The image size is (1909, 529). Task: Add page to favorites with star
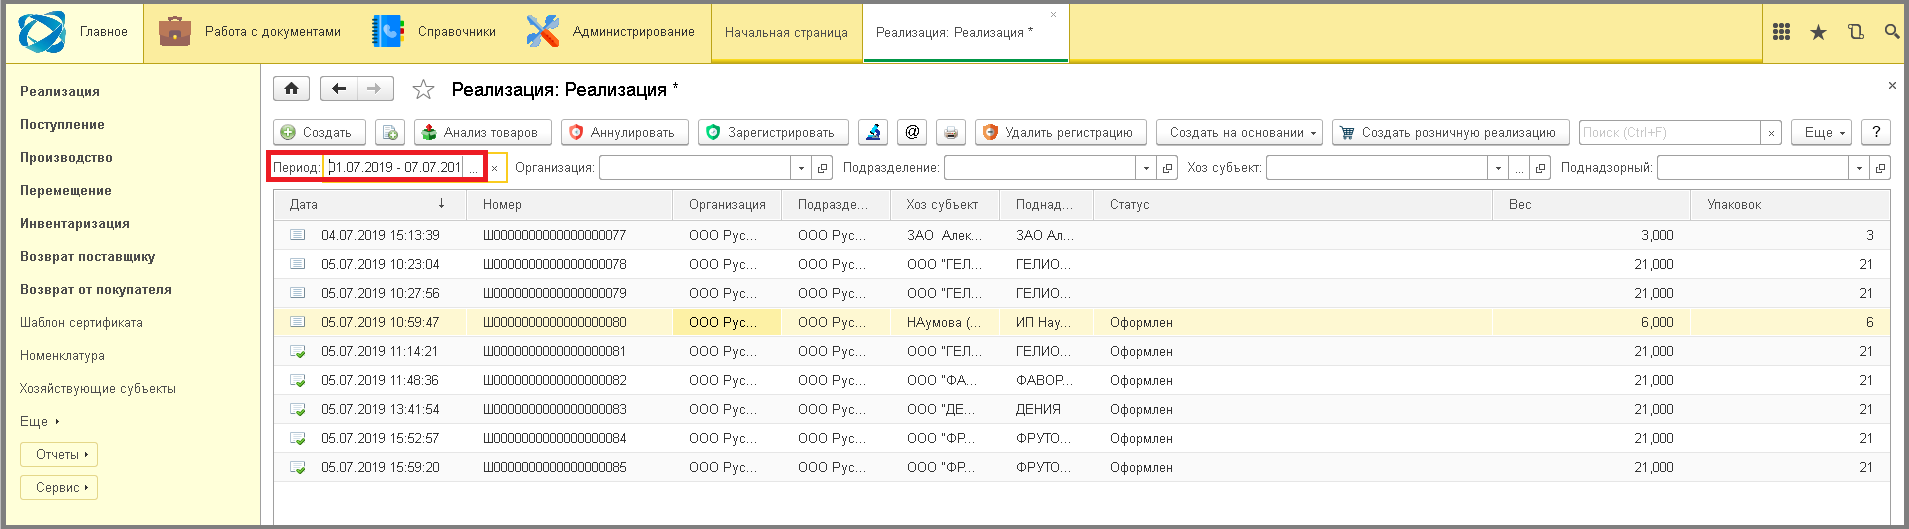click(x=423, y=90)
